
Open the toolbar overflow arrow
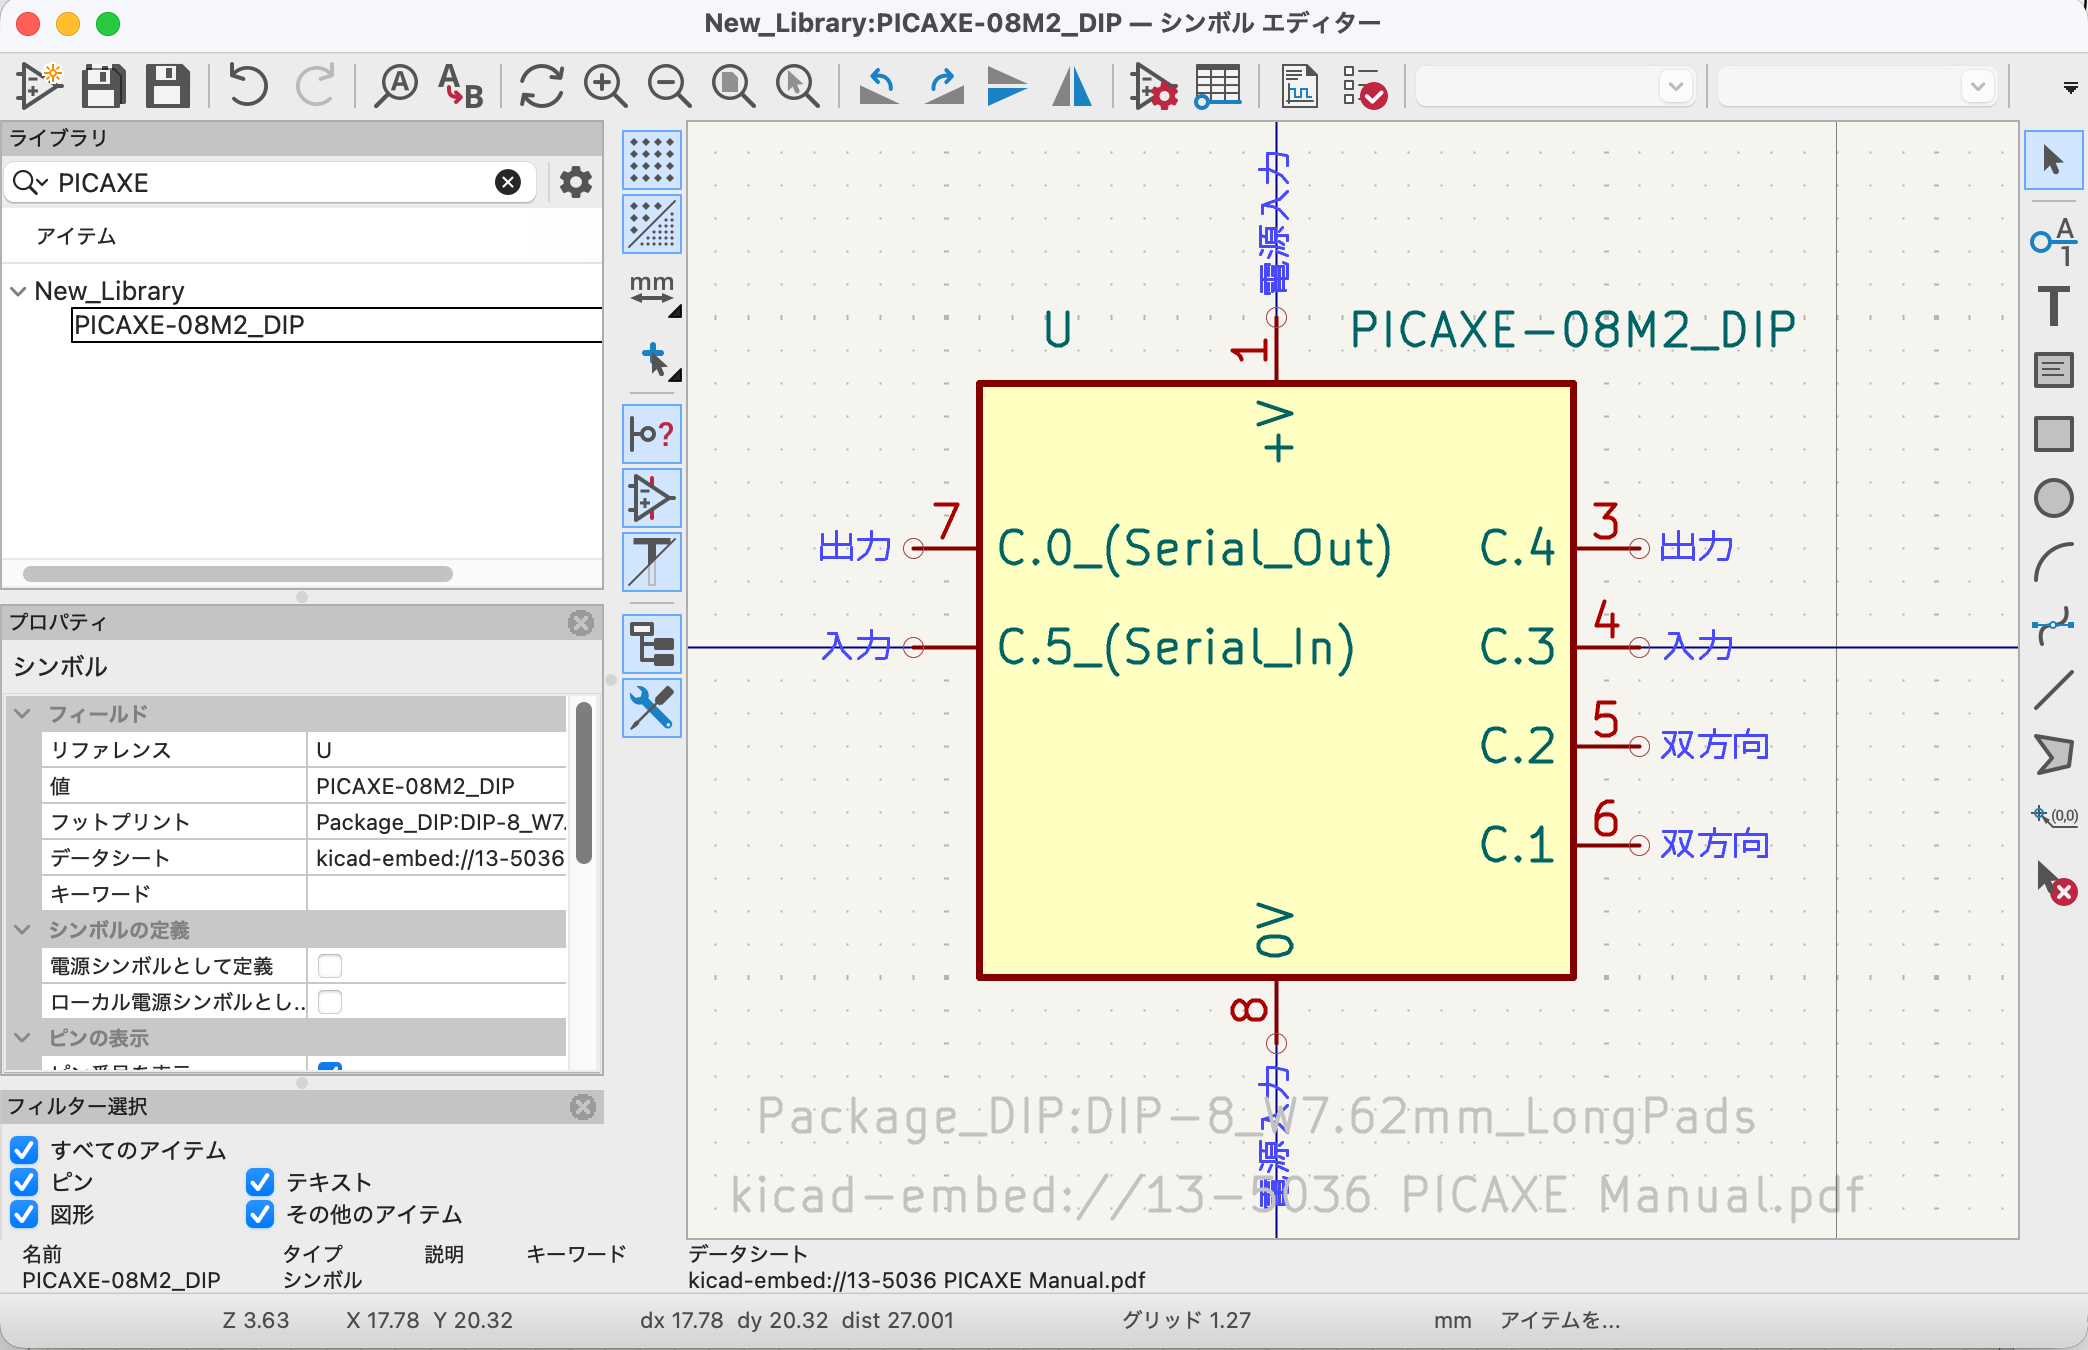click(2071, 88)
